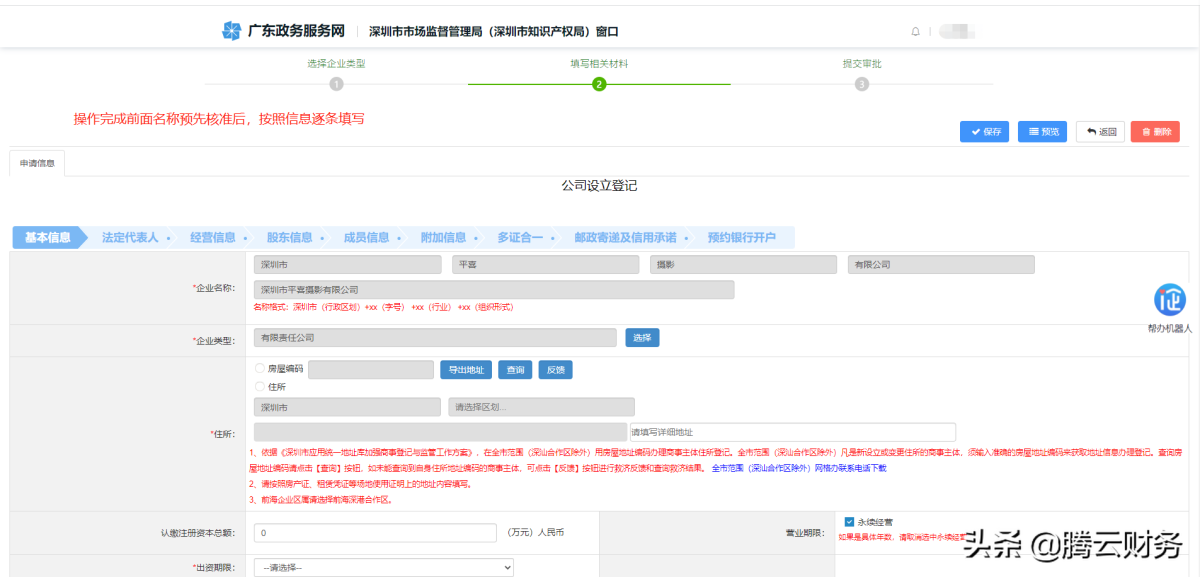Click step 1 circle for selecting enterprise type
1200x577 pixels.
coord(336,85)
